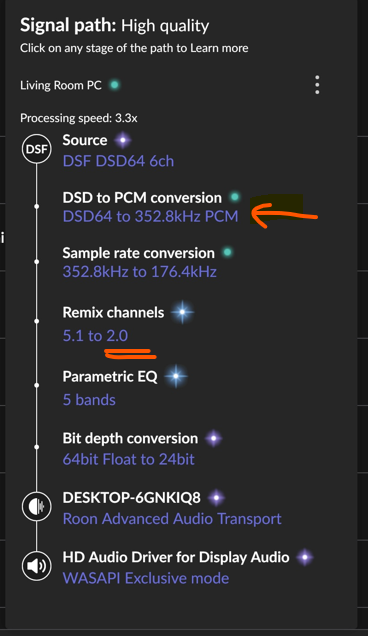This screenshot has width=368, height=636.
Task: Open the DSF DSD64 6ch source link
Action: pos(118,161)
